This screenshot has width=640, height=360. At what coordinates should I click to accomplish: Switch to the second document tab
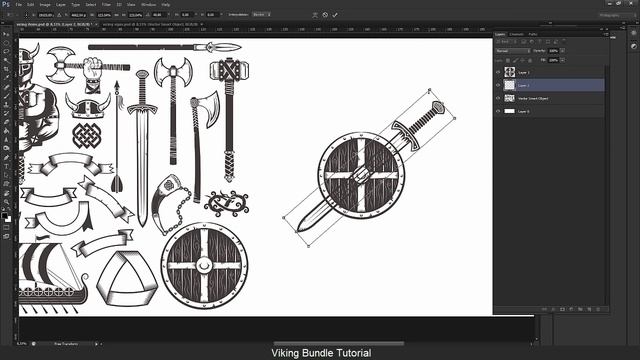pos(150,24)
